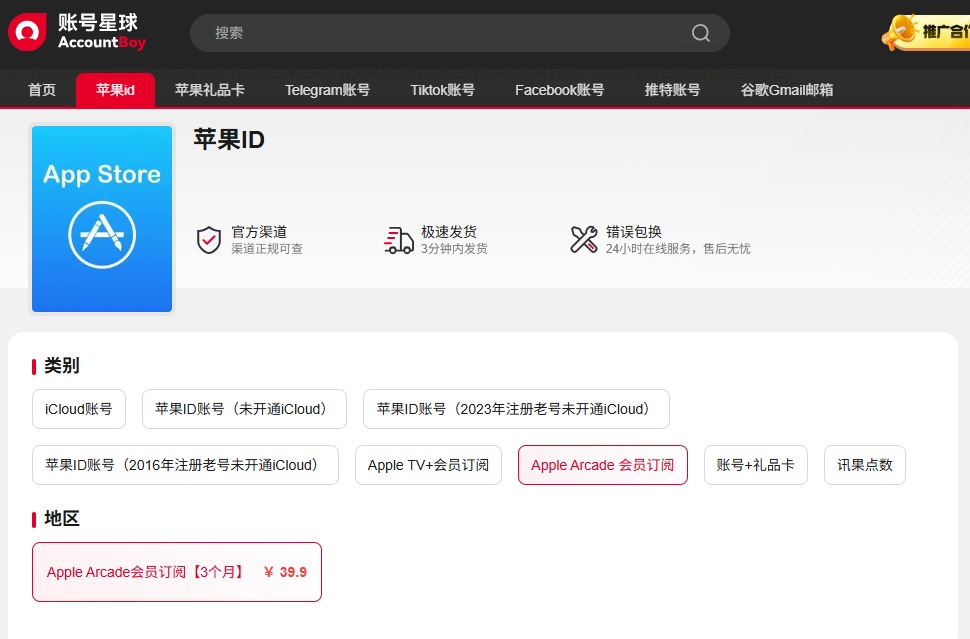Pick the 讯果点数 category

point(865,465)
